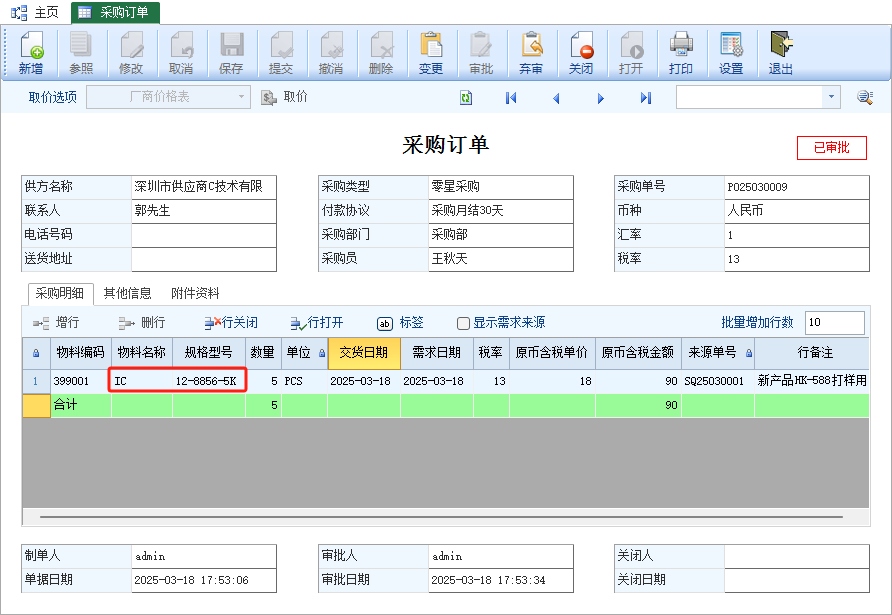Click the 变更 clipboard icon
892x615 pixels.
[x=431, y=52]
